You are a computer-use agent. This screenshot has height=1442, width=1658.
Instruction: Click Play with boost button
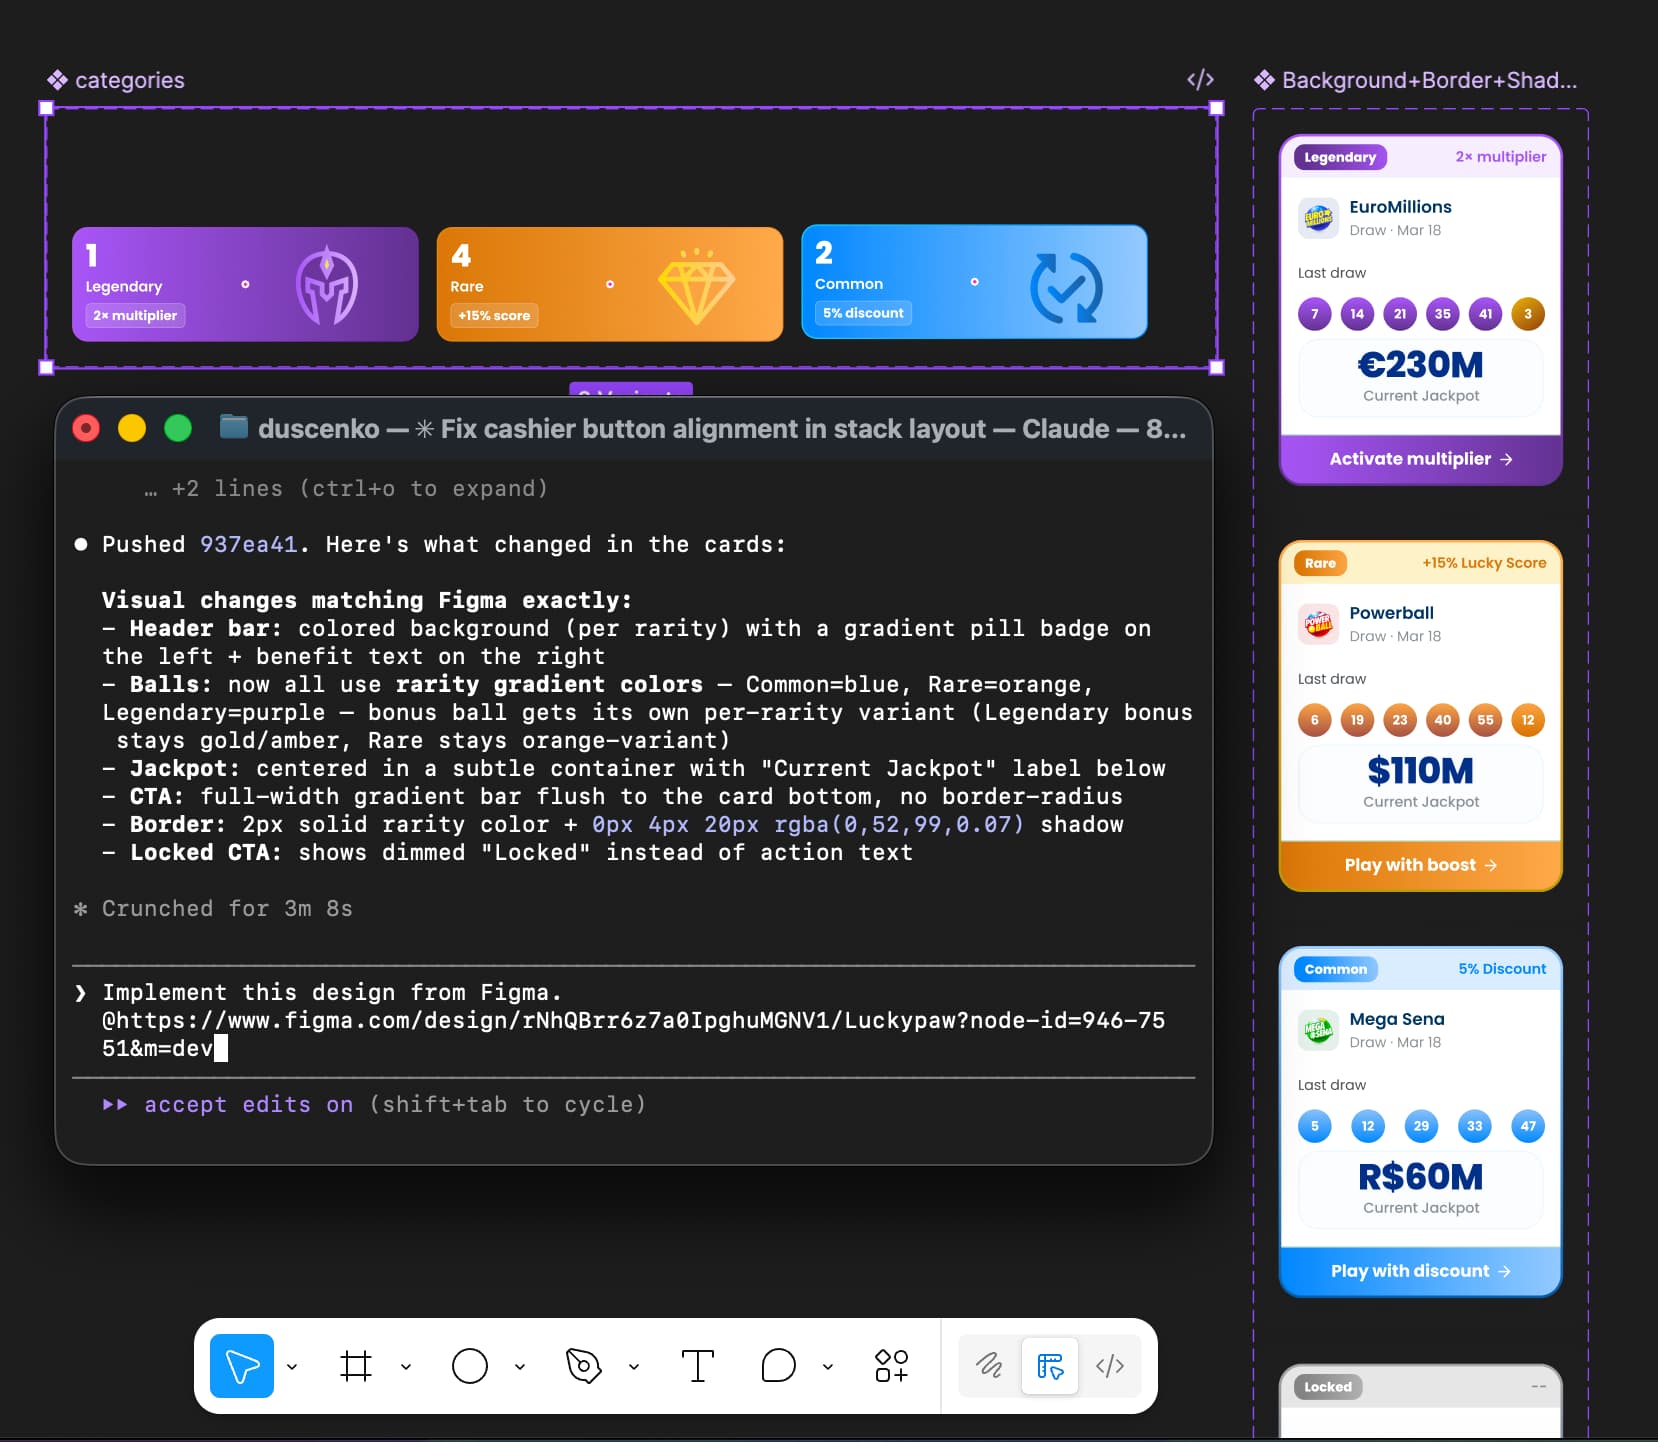tap(1421, 865)
